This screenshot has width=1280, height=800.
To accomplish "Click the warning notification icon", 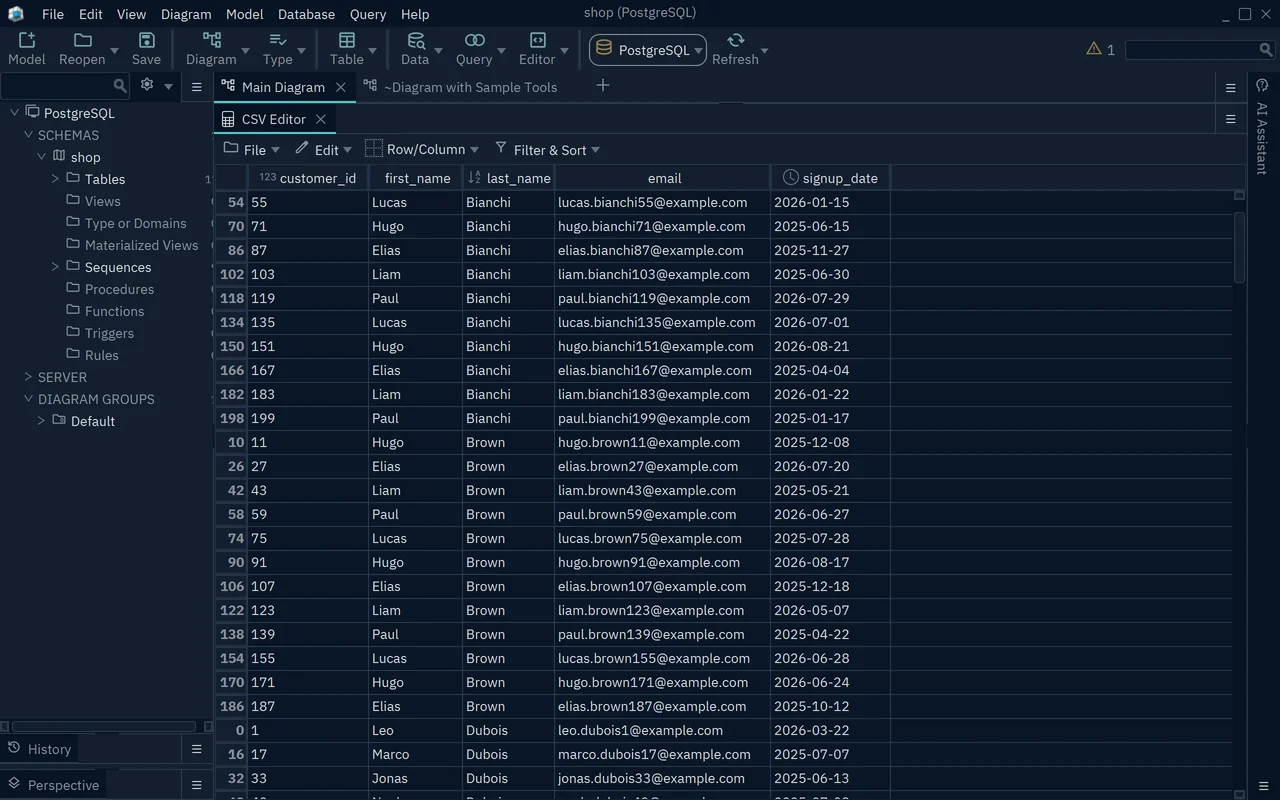I will click(x=1094, y=49).
